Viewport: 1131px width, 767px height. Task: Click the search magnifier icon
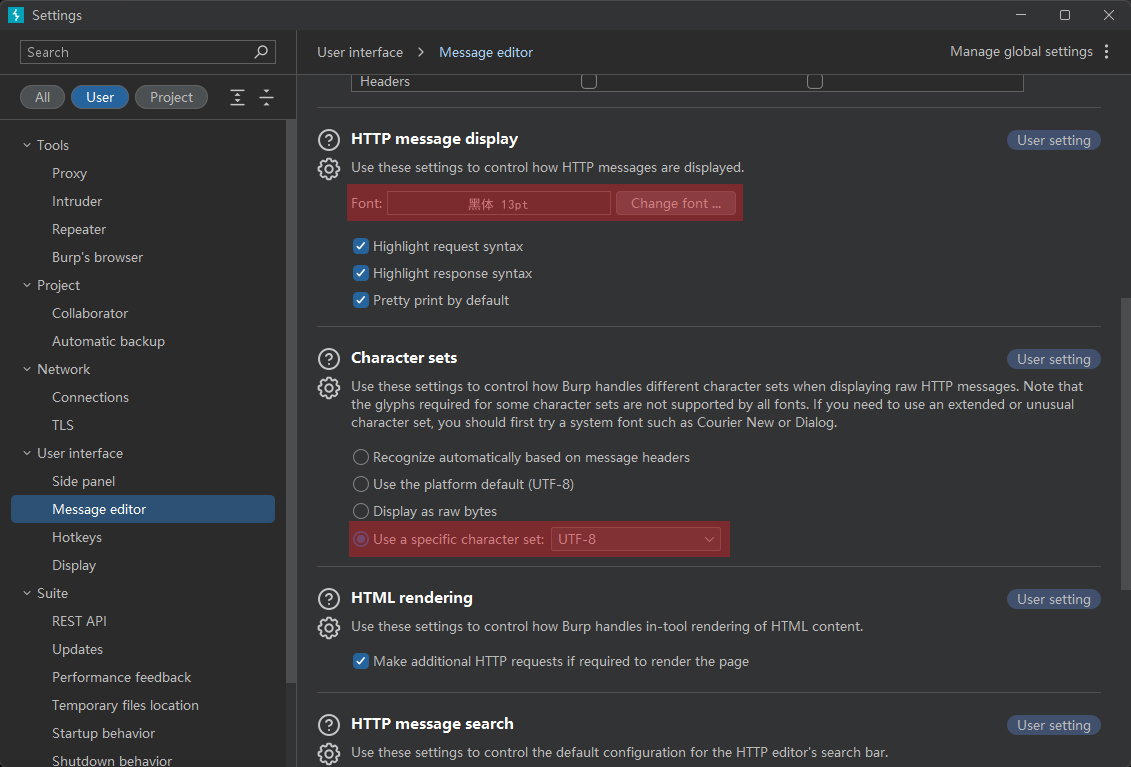point(261,52)
